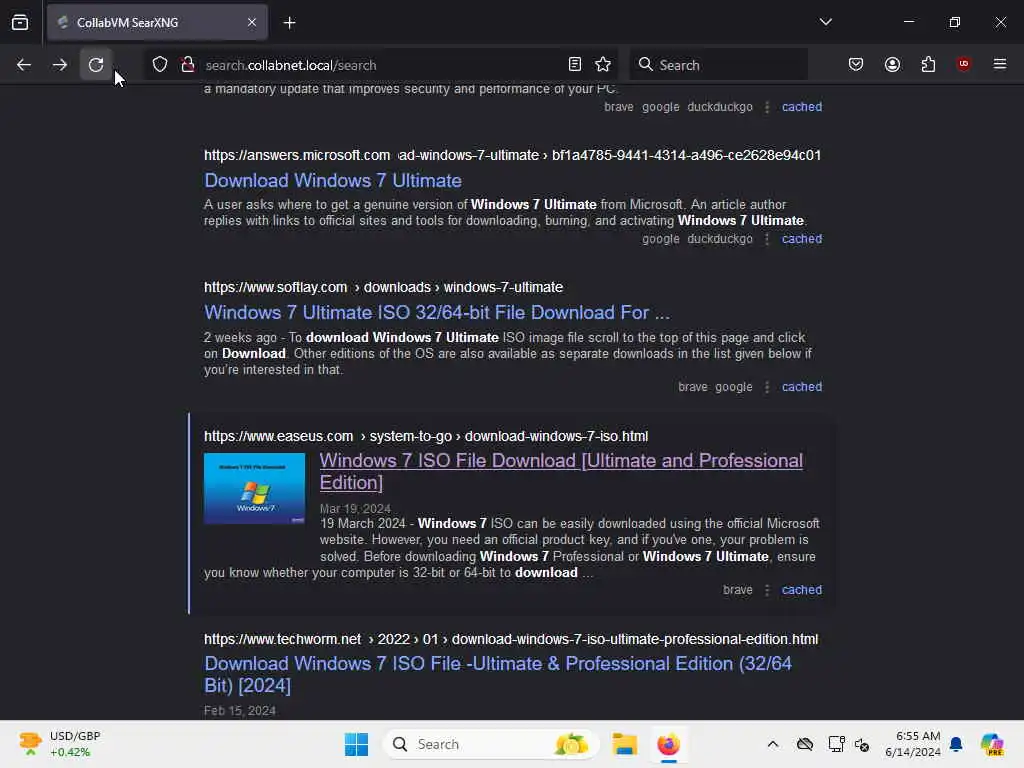Click the address bar URL field
1024x768 pixels.
click(x=382, y=65)
